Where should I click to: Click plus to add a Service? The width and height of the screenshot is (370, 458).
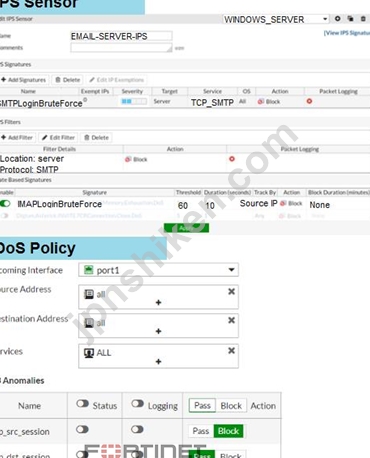click(x=158, y=361)
